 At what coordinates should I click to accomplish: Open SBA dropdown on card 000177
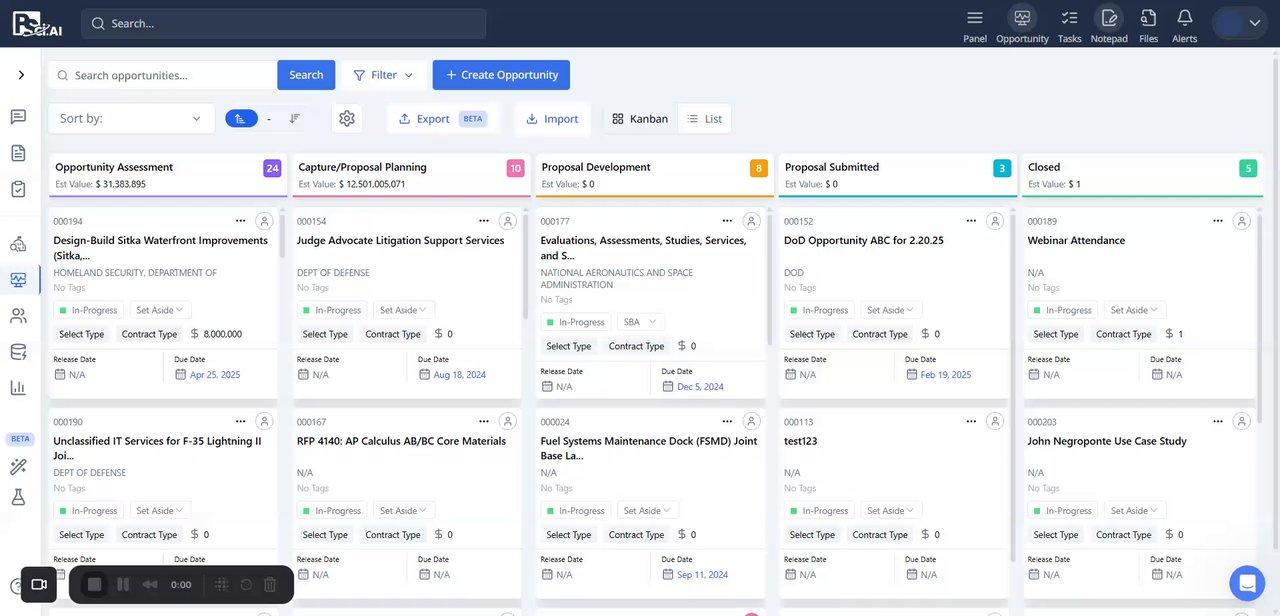(641, 322)
